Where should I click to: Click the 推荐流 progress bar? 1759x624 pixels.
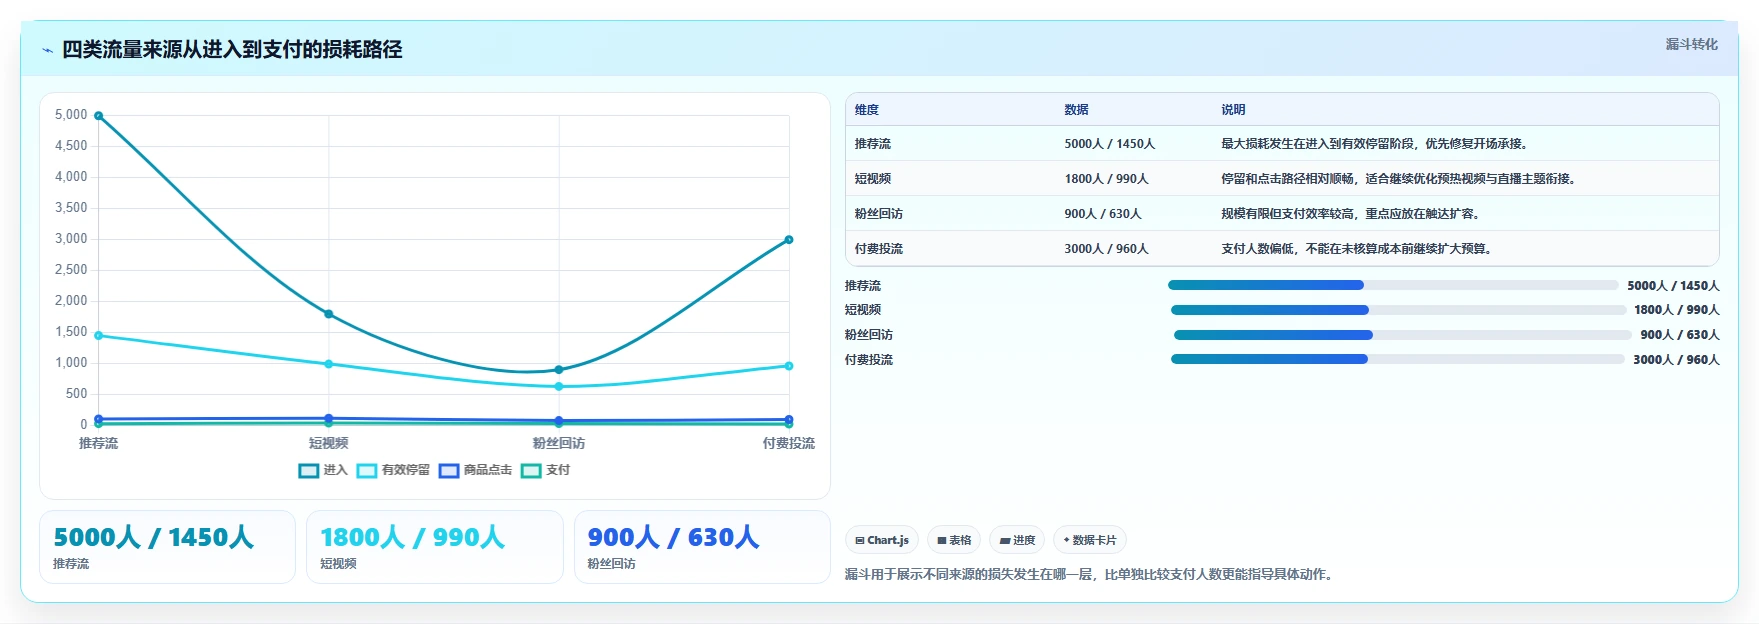click(x=1392, y=285)
